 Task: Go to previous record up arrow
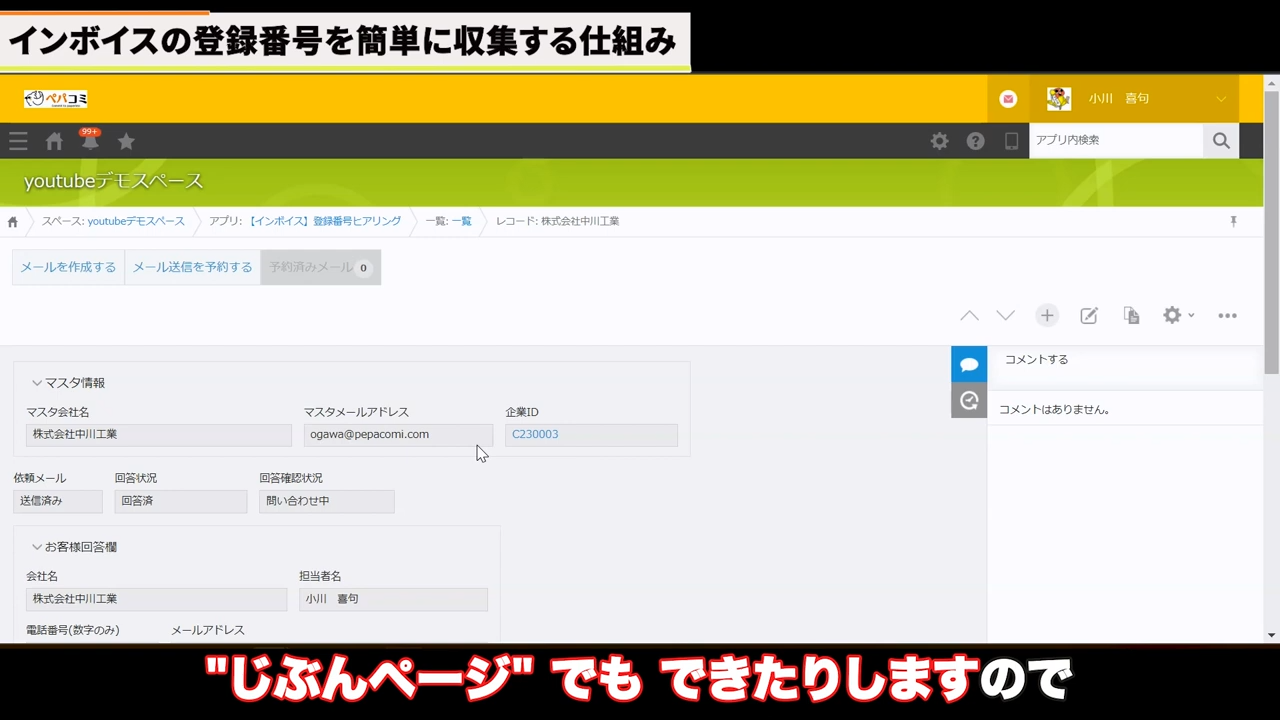(969, 315)
